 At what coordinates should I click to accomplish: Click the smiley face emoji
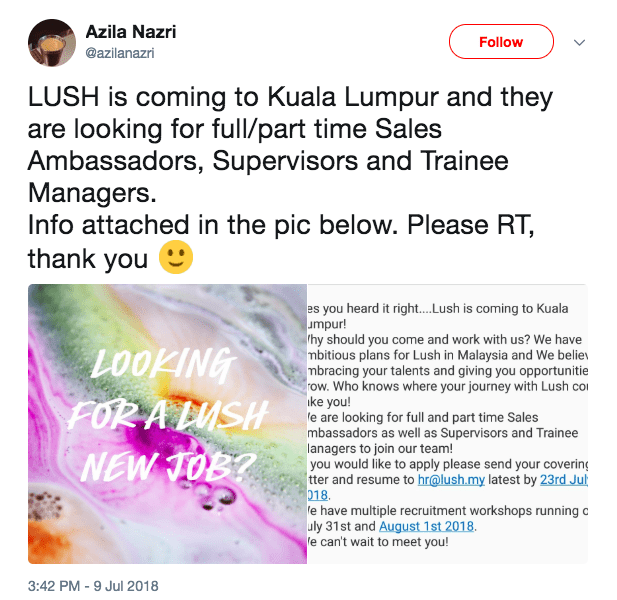click(x=175, y=257)
